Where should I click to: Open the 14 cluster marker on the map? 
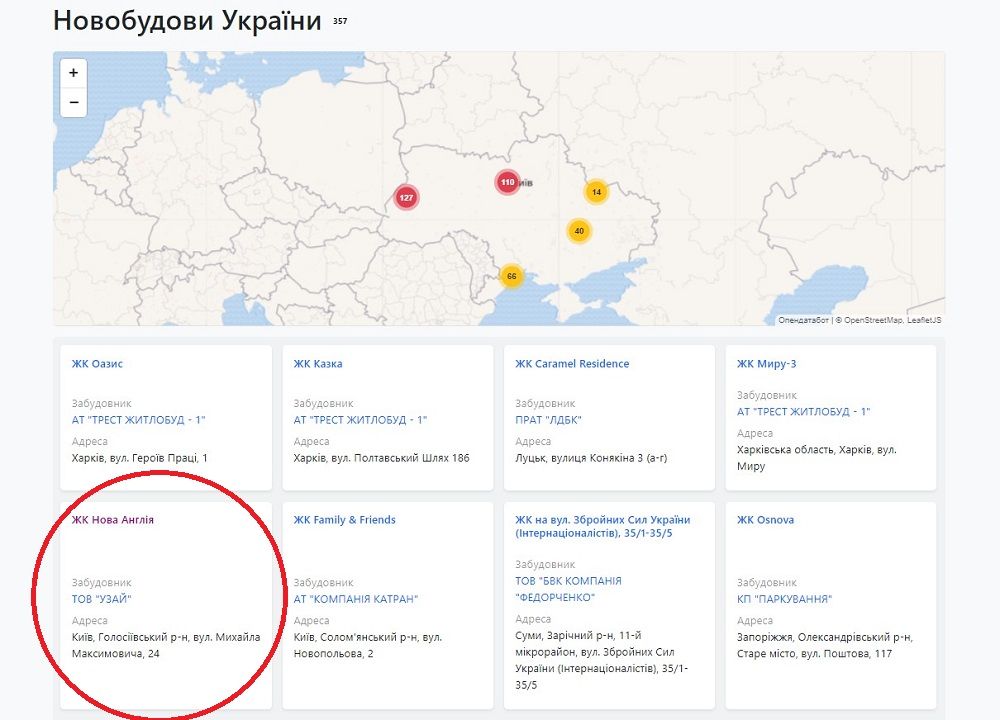pos(596,189)
